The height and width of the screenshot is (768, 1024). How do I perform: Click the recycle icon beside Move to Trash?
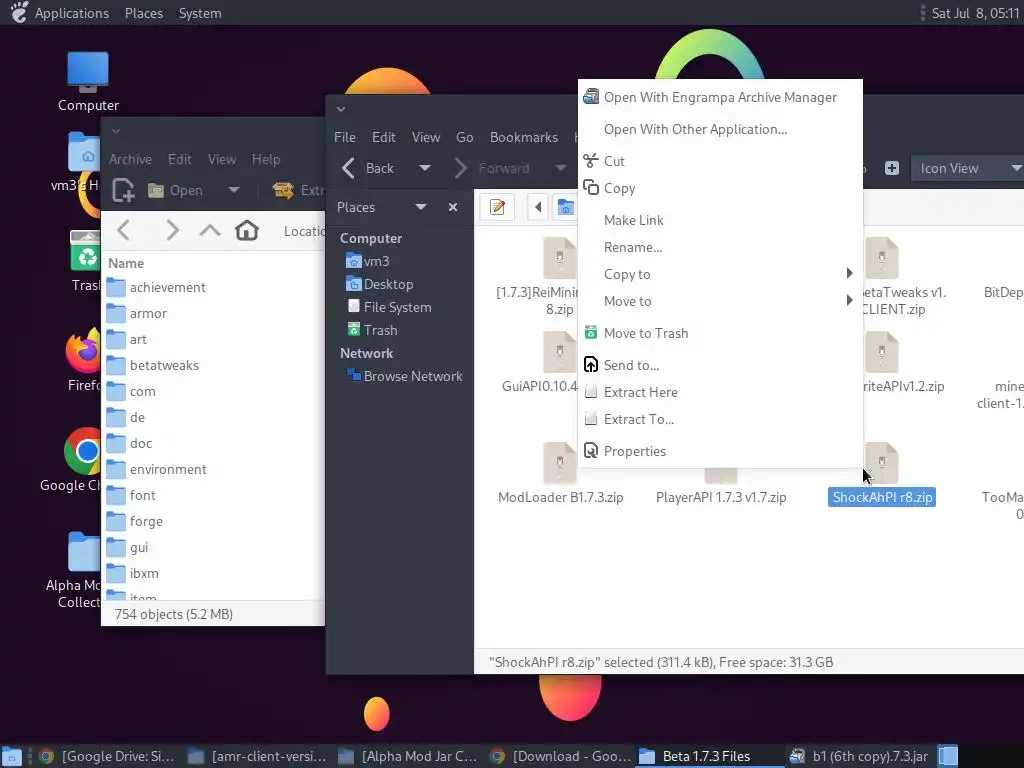pos(591,332)
